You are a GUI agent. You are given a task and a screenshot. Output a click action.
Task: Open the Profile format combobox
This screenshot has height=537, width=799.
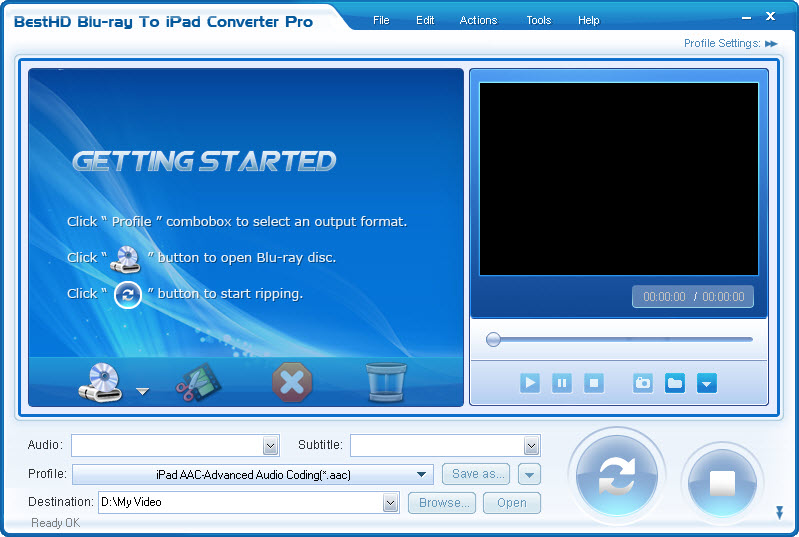pyautogui.click(x=253, y=474)
